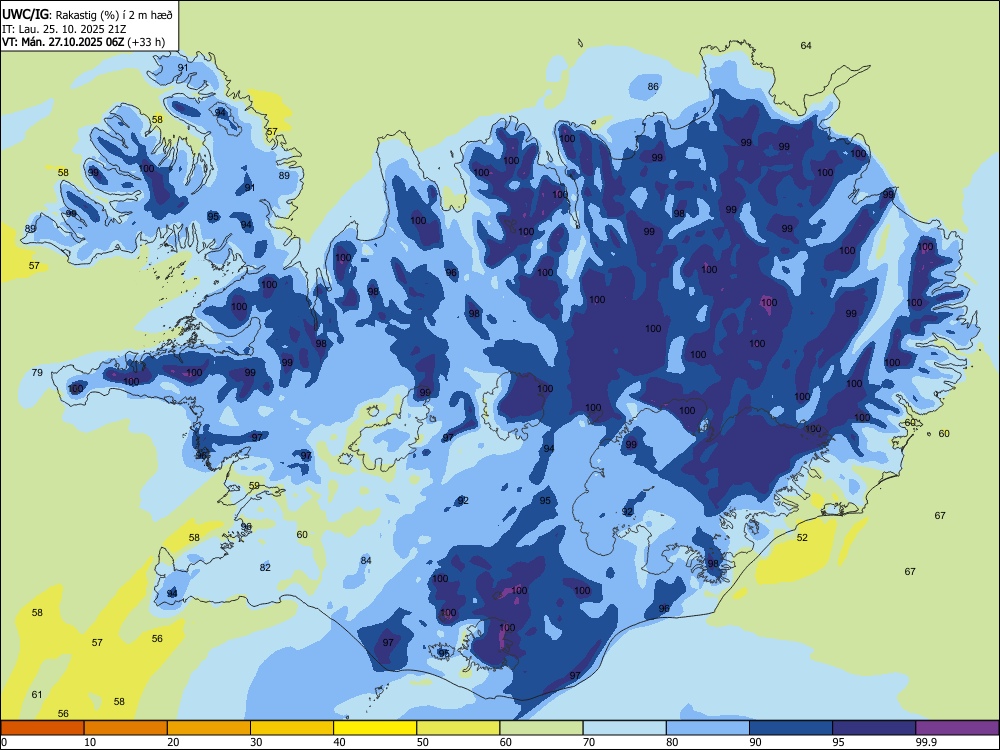Choose the navy 95–99.9 legend swatch
Image resolution: width=1000 pixels, height=750 pixels.
874,728
